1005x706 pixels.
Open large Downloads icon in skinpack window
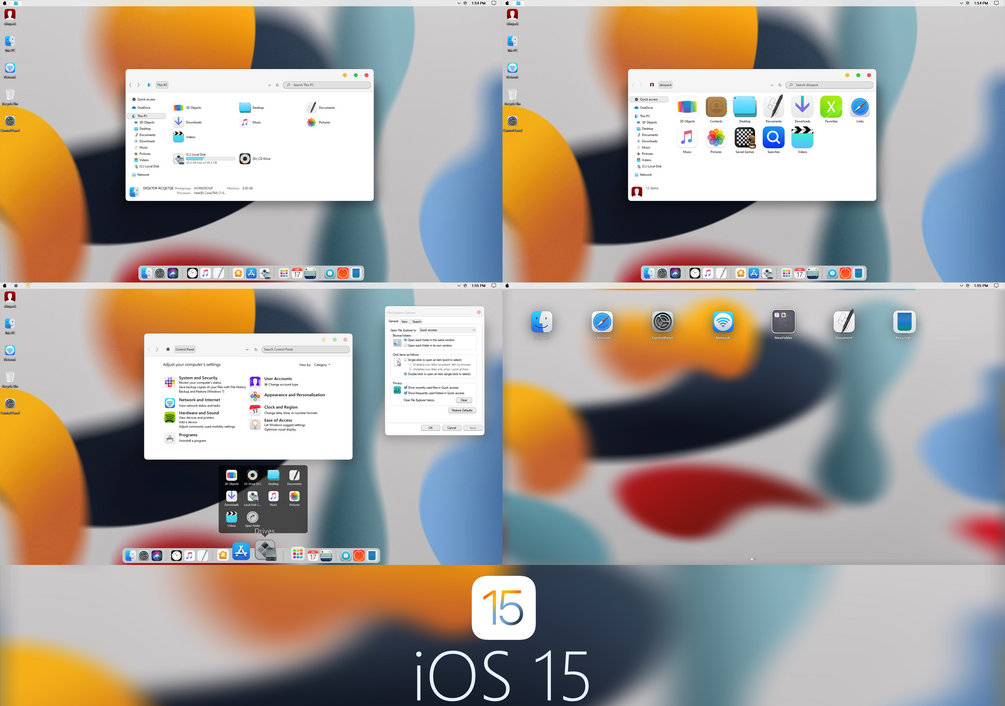[x=802, y=107]
